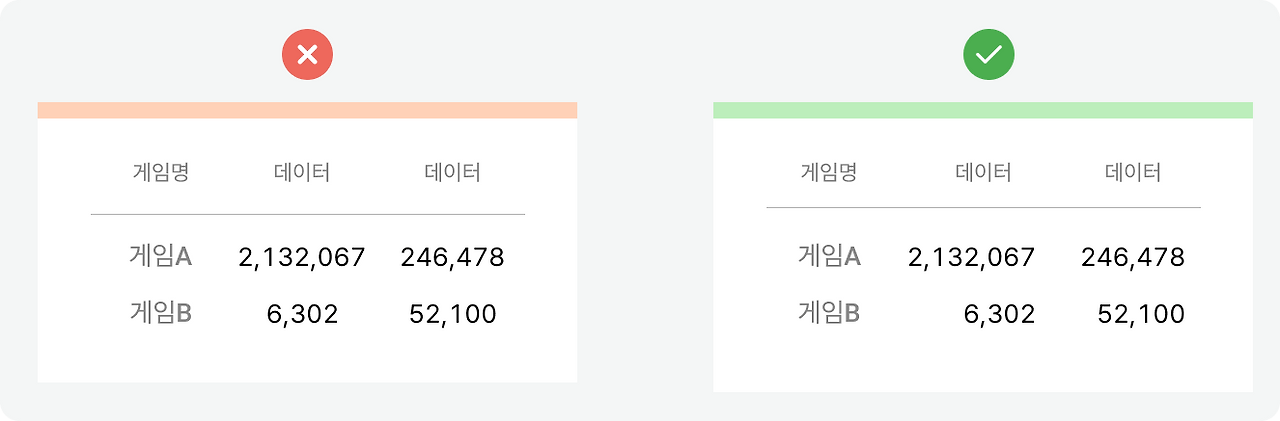Select the 게임A row label in the correct table

[x=829, y=257]
